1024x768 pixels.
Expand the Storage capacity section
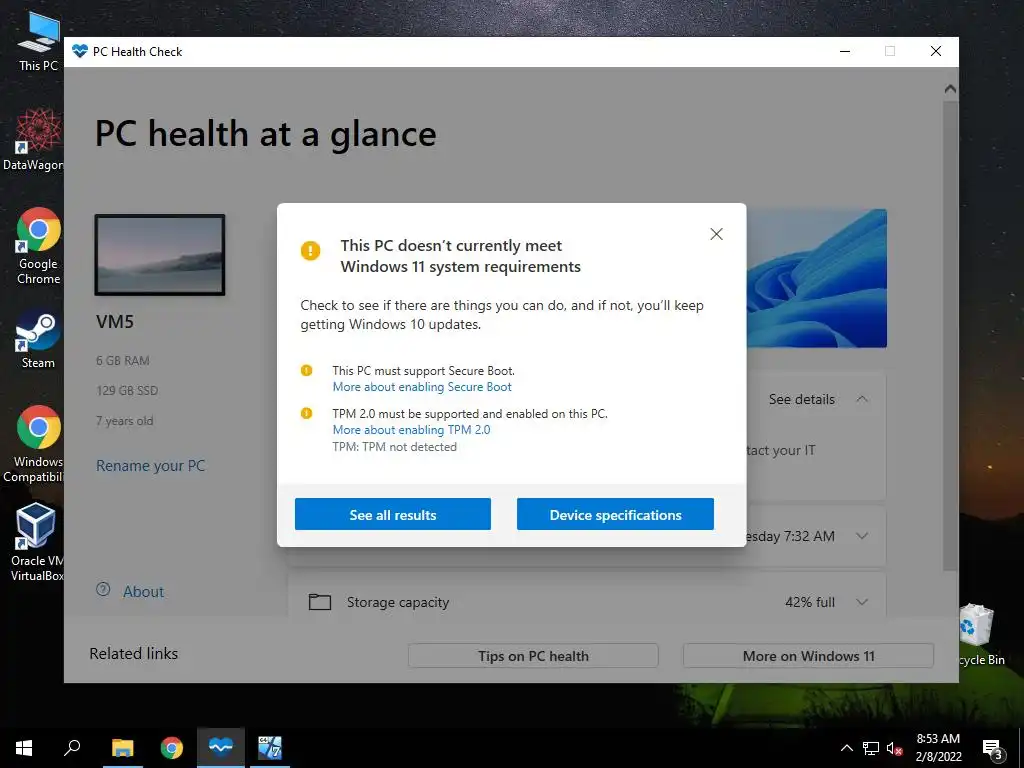[x=862, y=601]
